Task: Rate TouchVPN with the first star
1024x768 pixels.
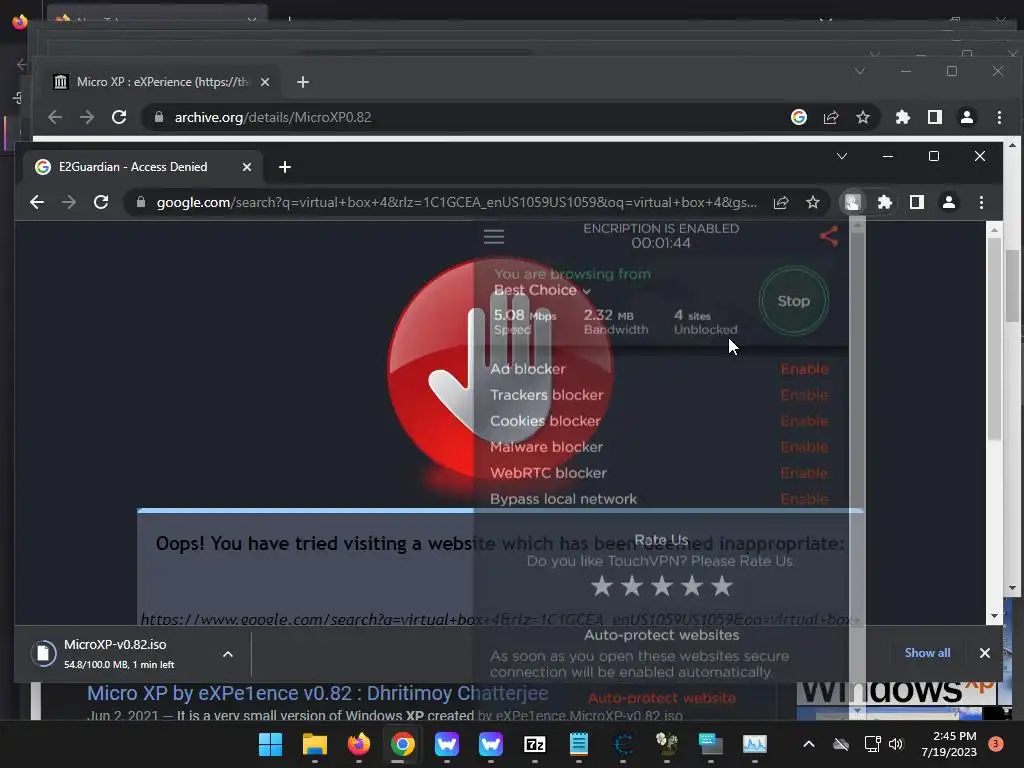Action: pyautogui.click(x=601, y=586)
